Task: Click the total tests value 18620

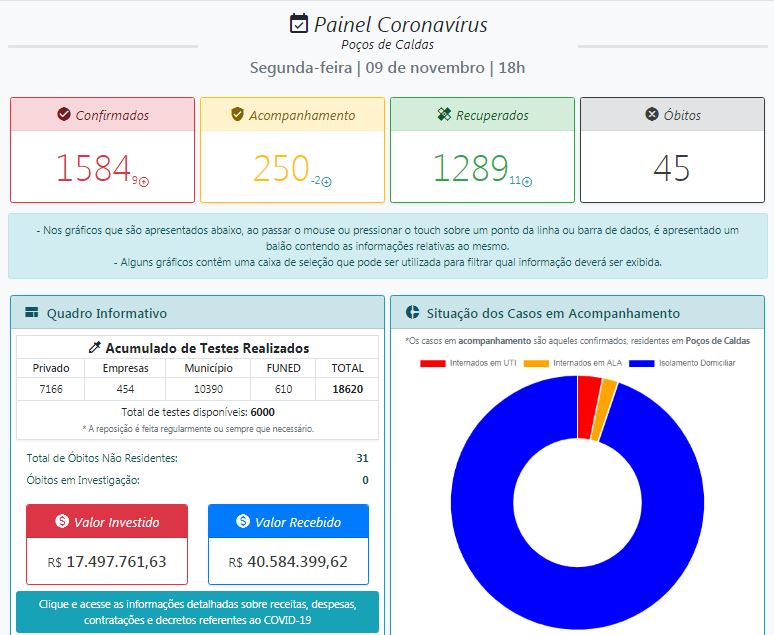Action: click(x=348, y=389)
